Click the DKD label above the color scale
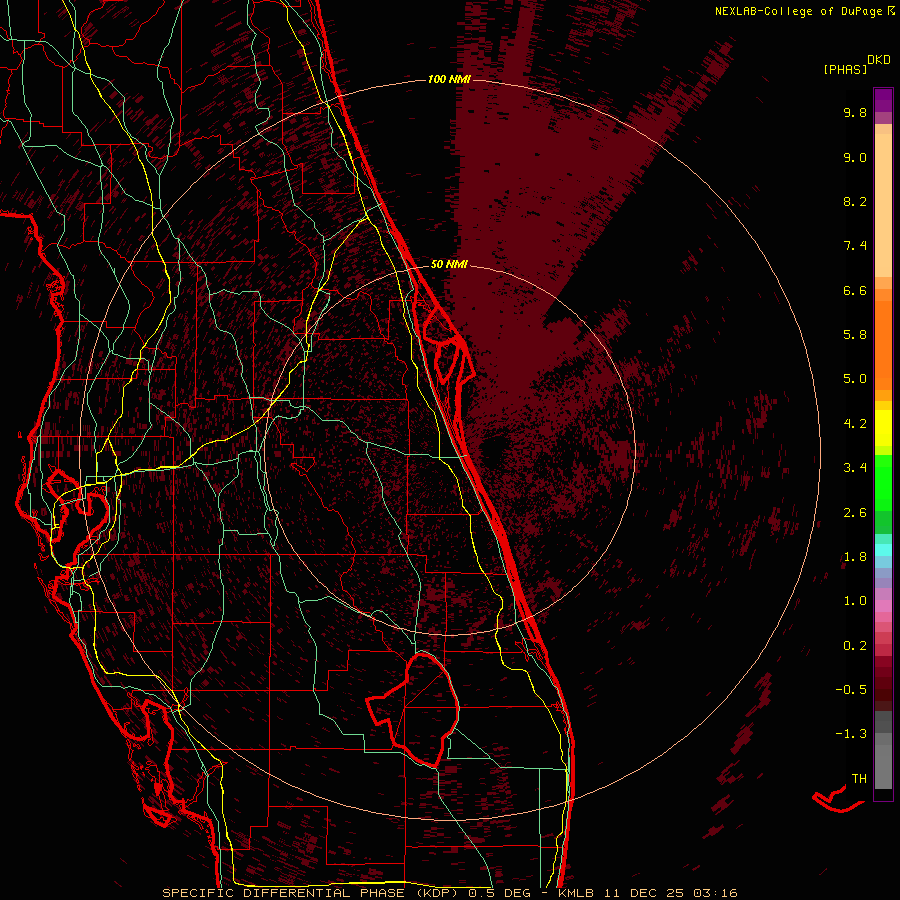This screenshot has height=900, width=900. [x=879, y=60]
